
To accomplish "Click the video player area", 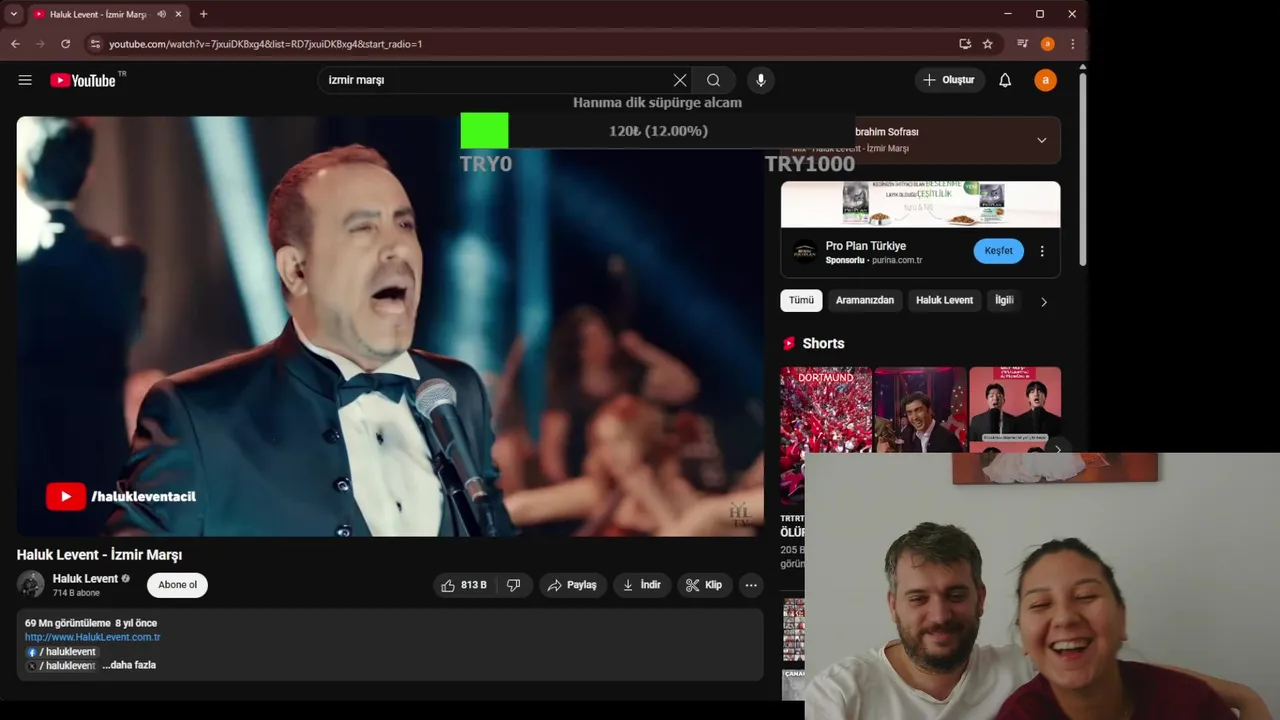I will [390, 326].
